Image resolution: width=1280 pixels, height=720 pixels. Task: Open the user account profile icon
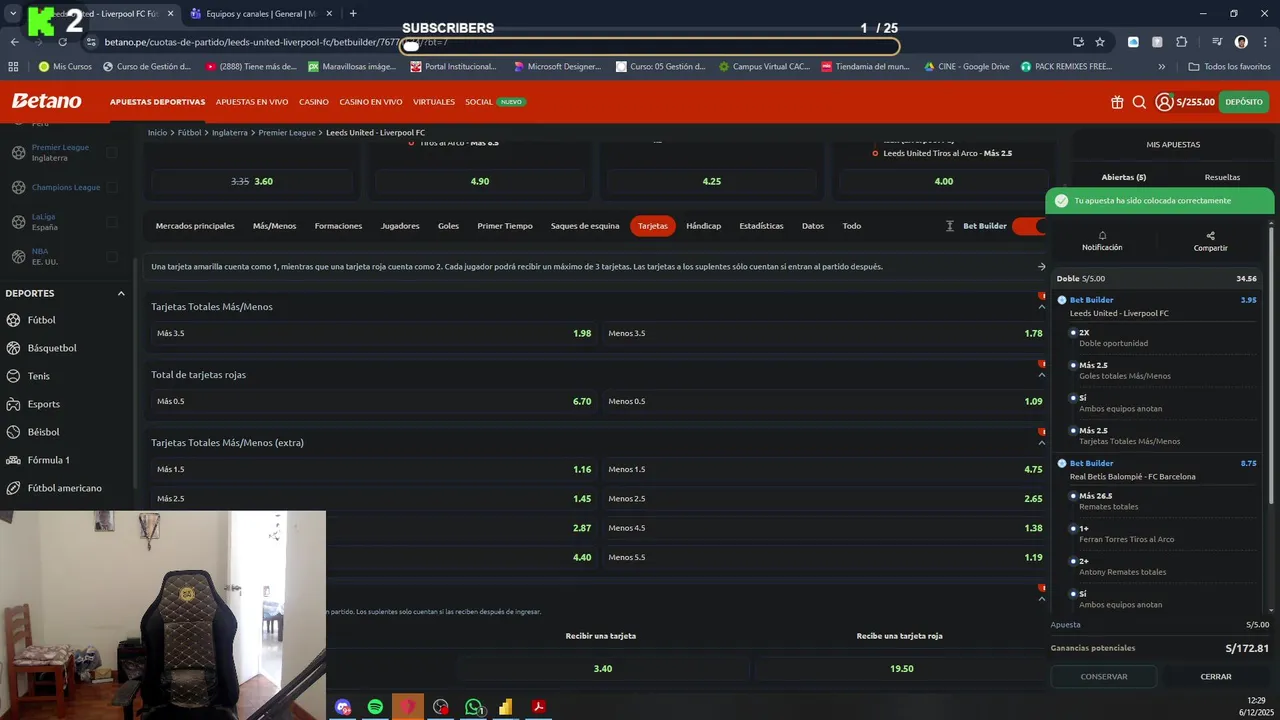(x=1164, y=102)
